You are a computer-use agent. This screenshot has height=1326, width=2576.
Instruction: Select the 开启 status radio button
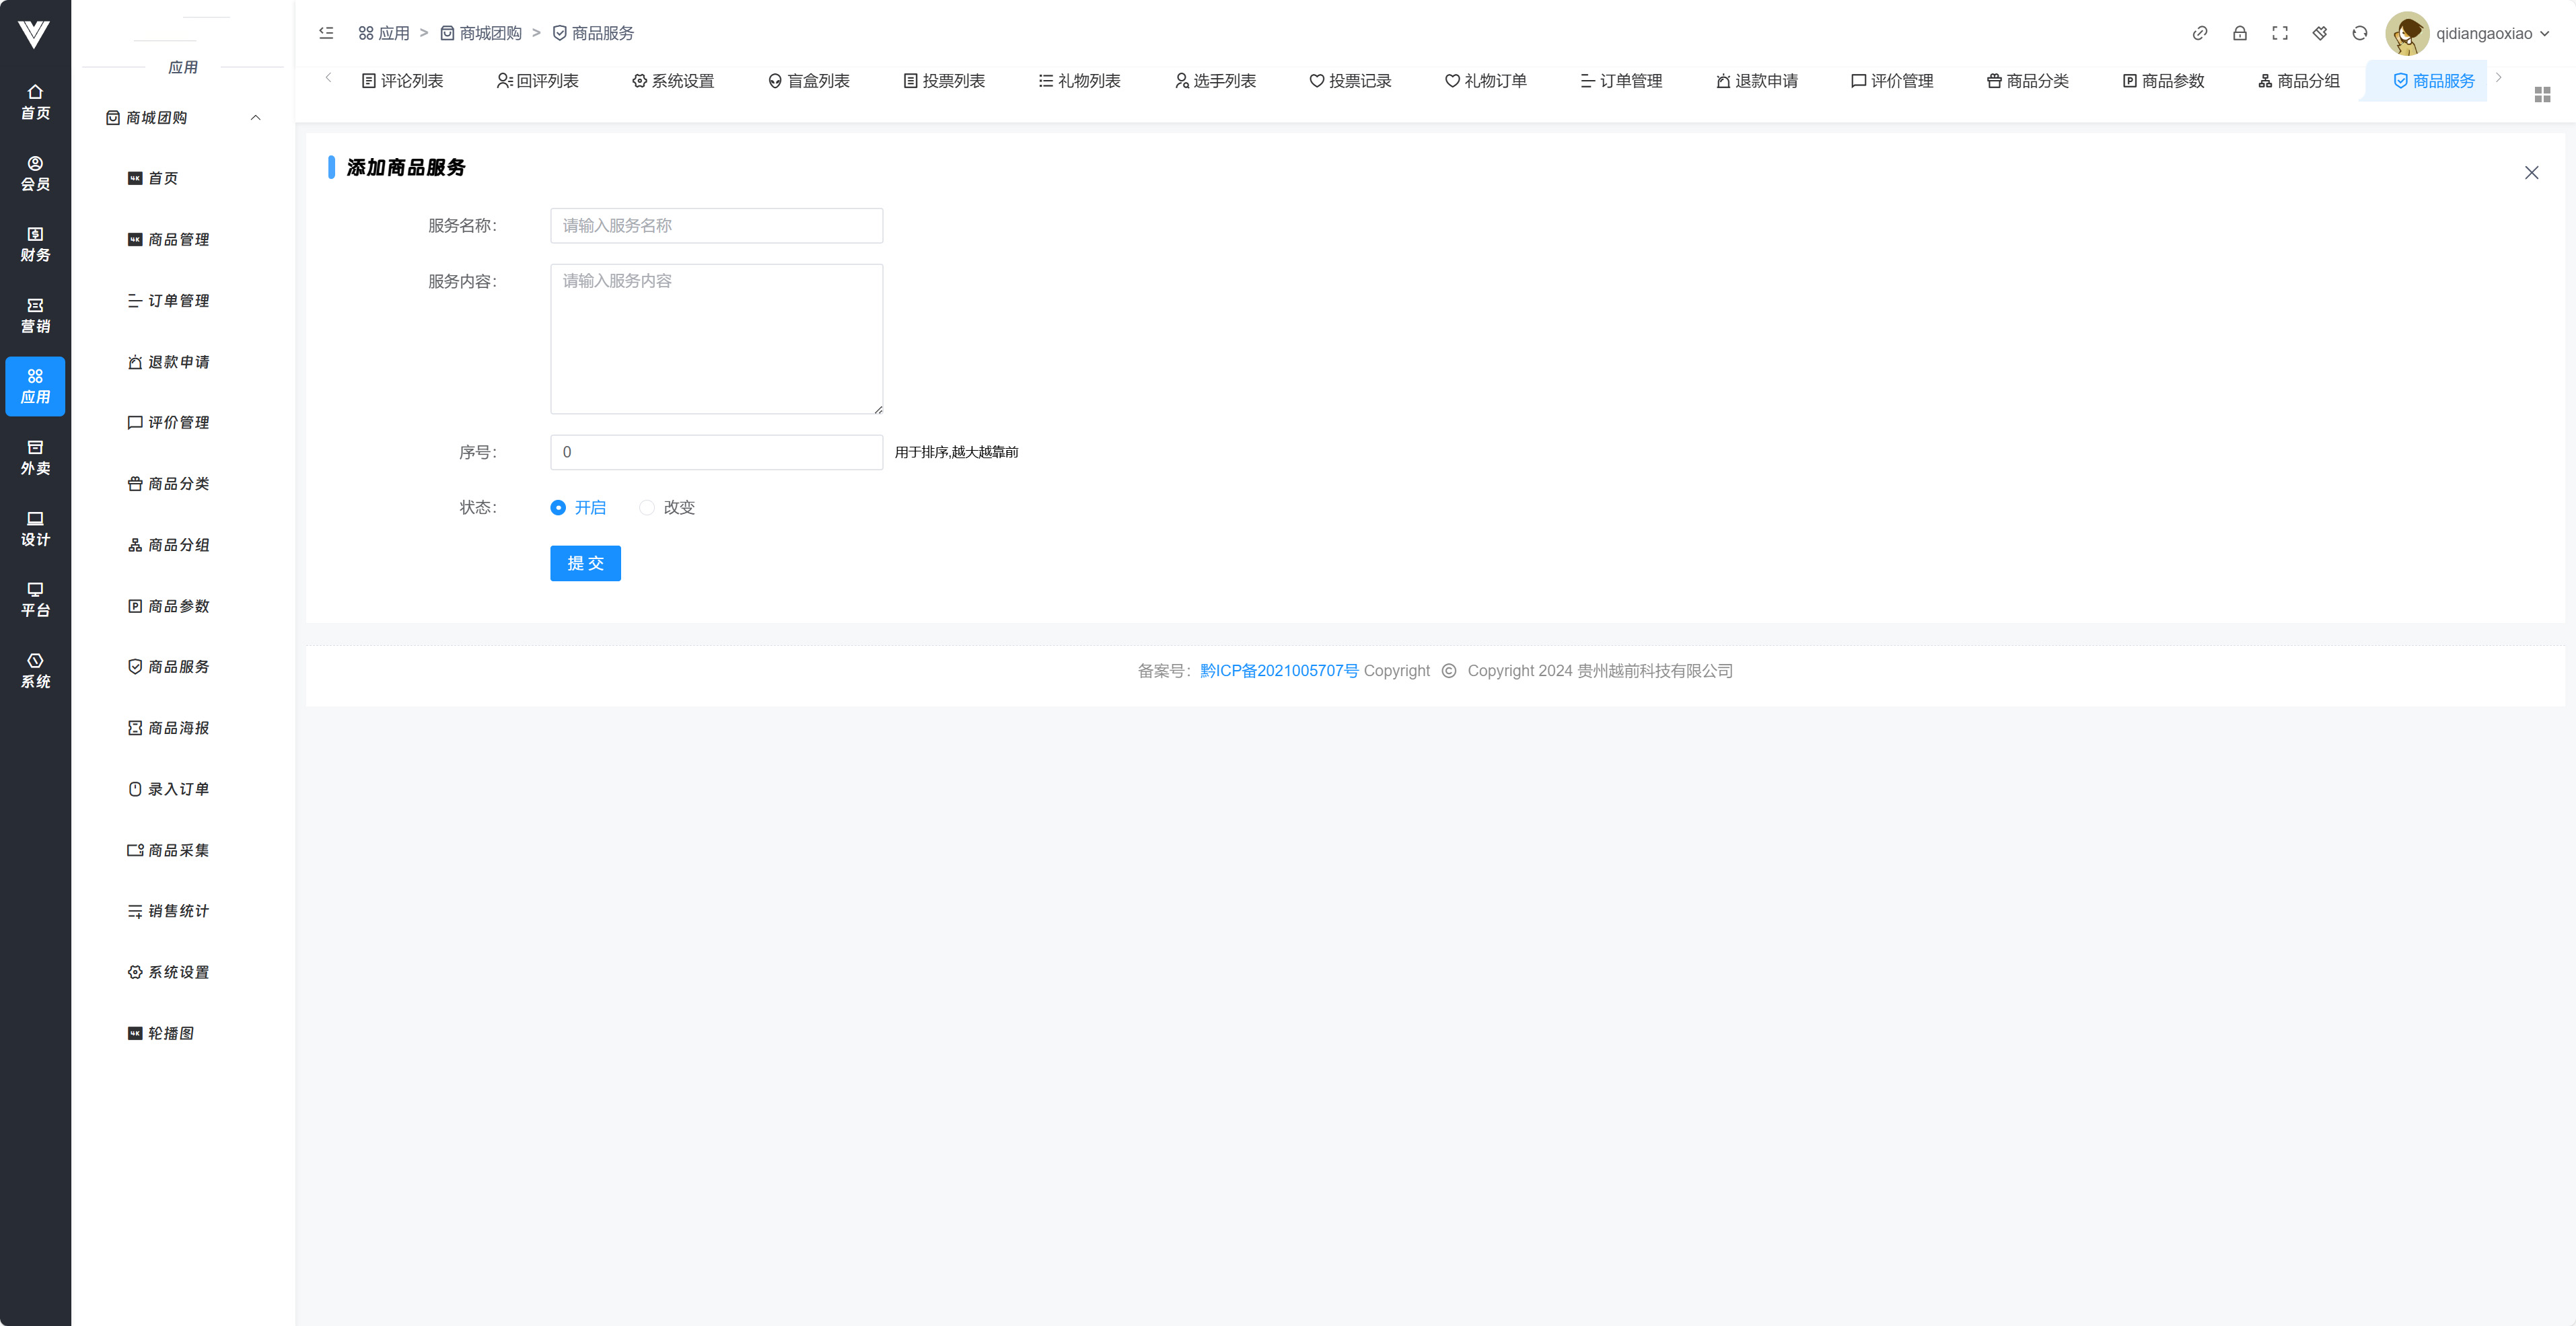coord(558,507)
